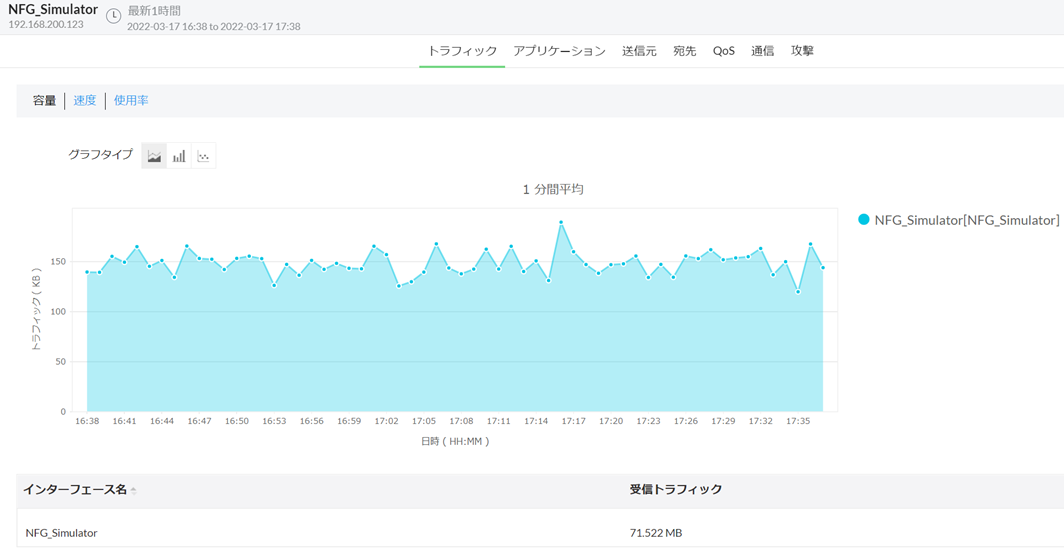
Task: Switch to the 攻撃 tab
Action: pyautogui.click(x=802, y=51)
